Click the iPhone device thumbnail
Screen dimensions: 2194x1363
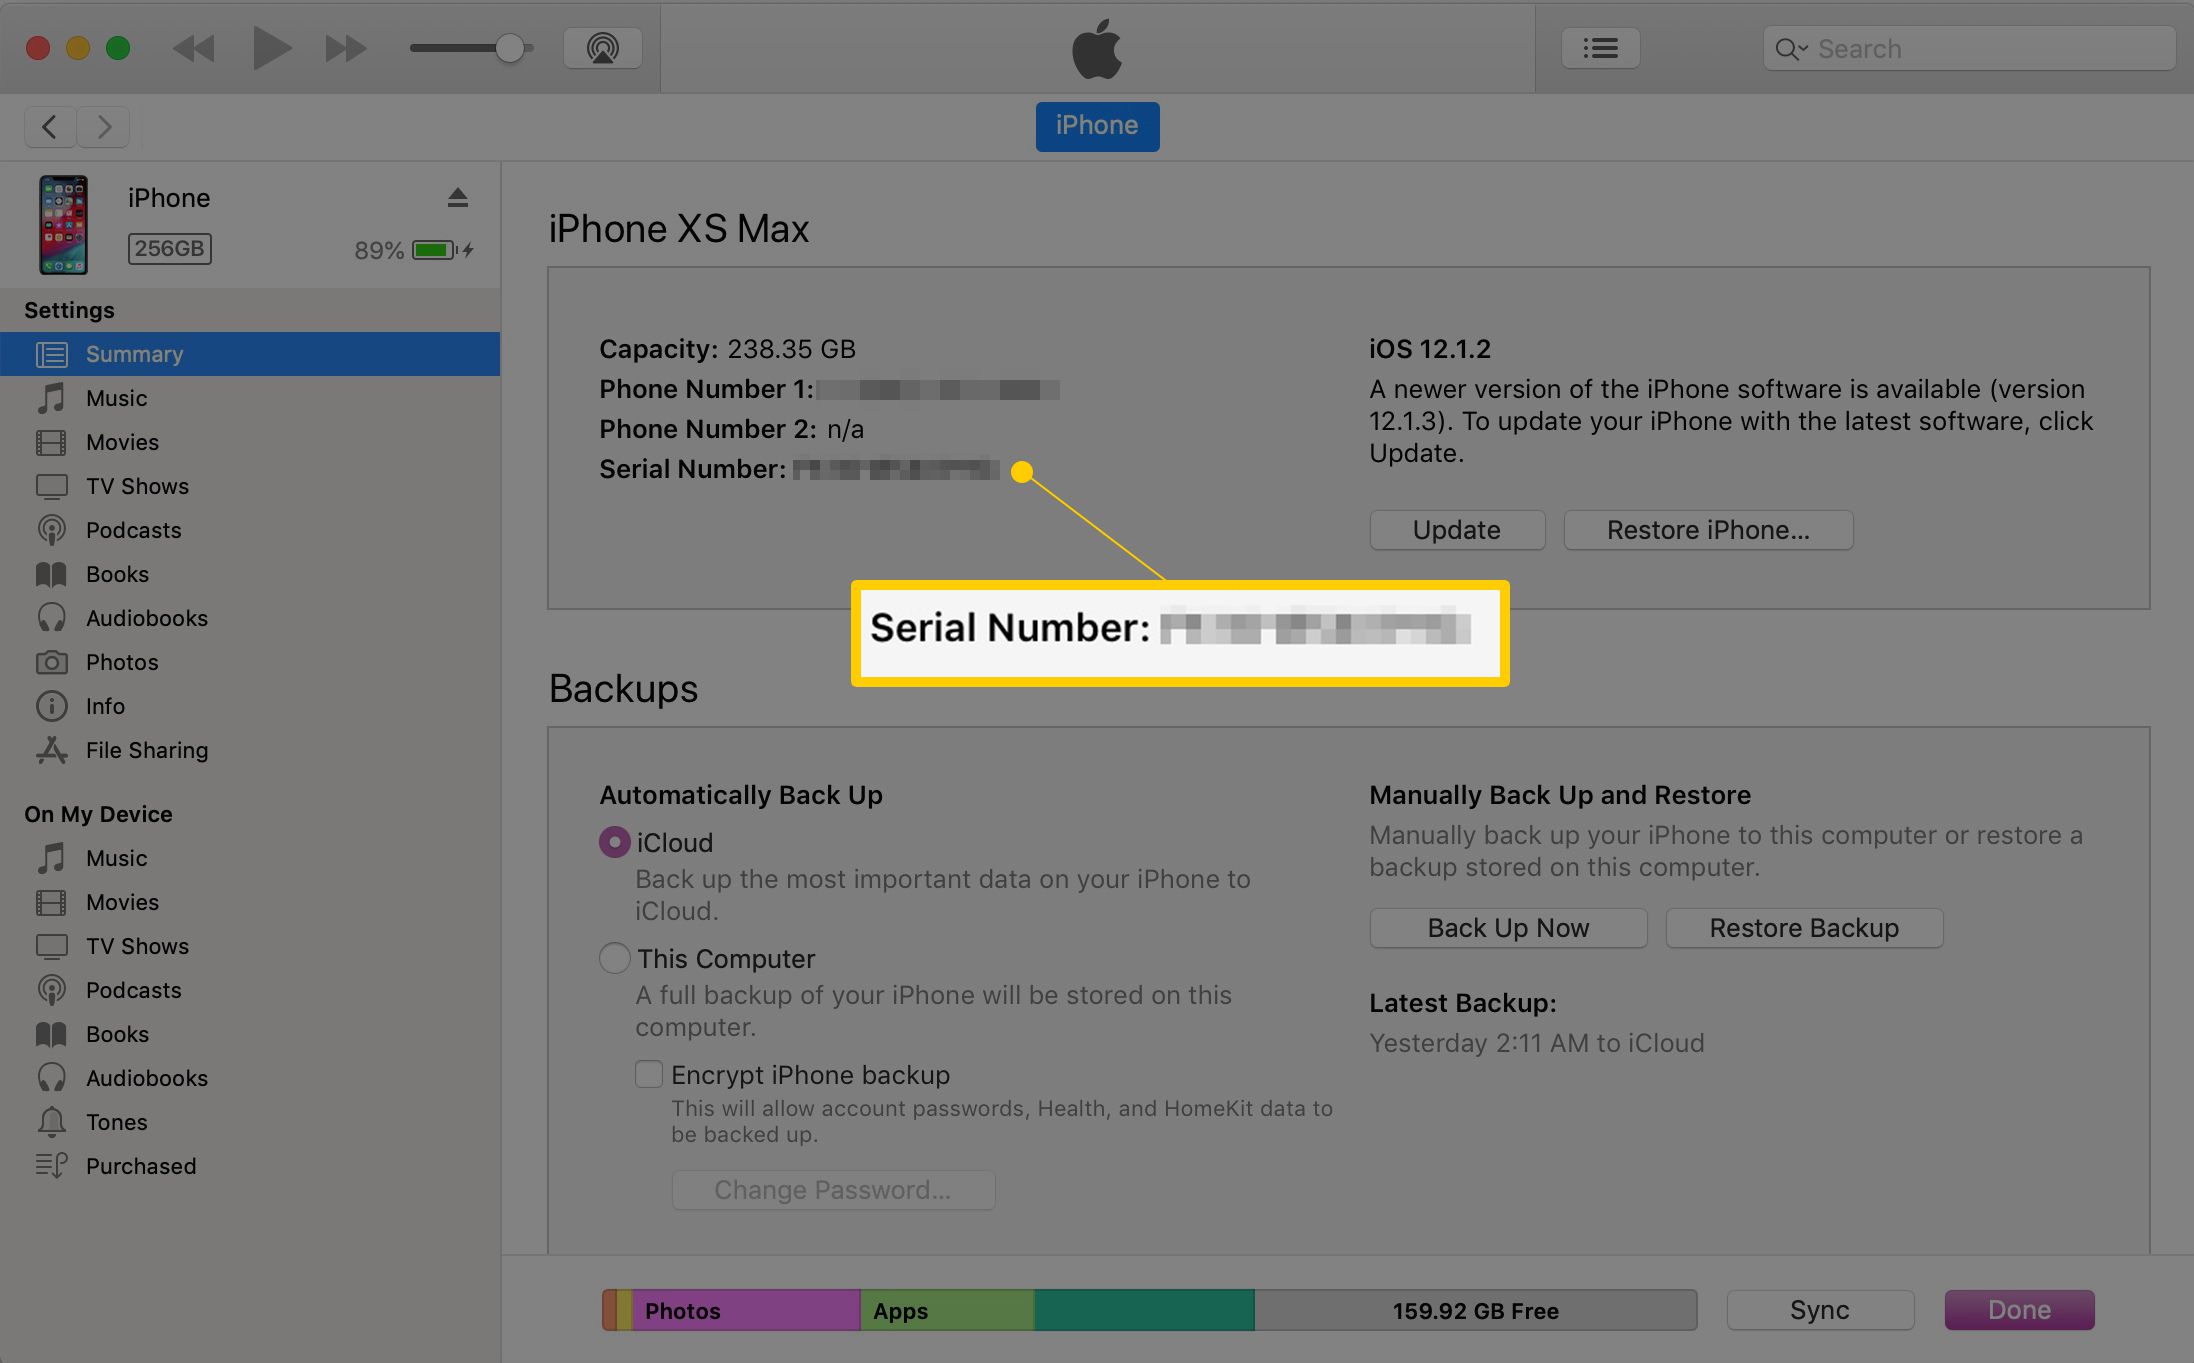click(x=63, y=224)
